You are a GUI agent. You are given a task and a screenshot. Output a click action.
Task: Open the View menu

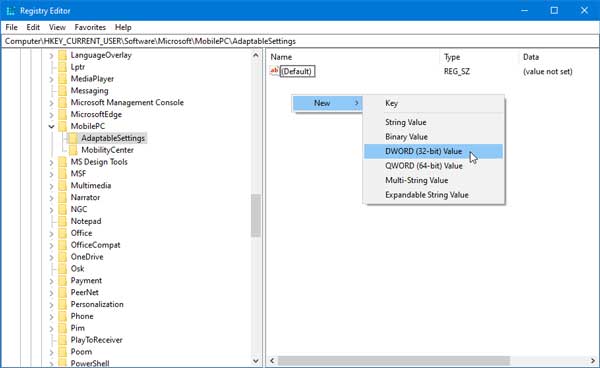(57, 27)
